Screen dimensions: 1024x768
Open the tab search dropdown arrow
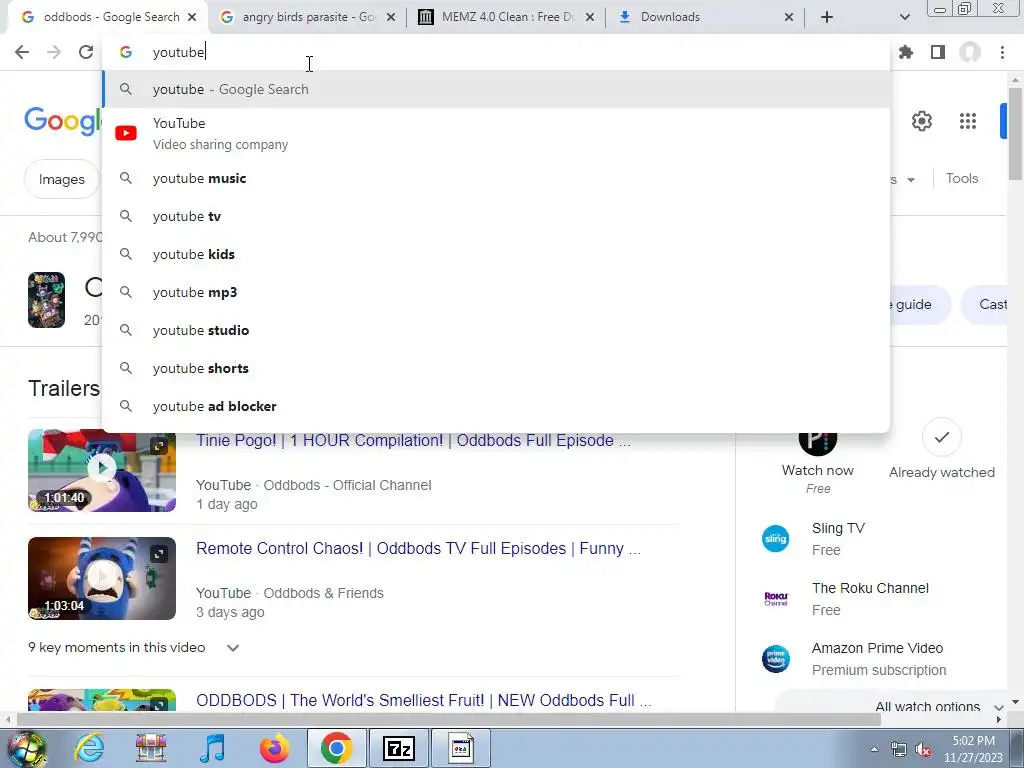pyautogui.click(x=904, y=17)
